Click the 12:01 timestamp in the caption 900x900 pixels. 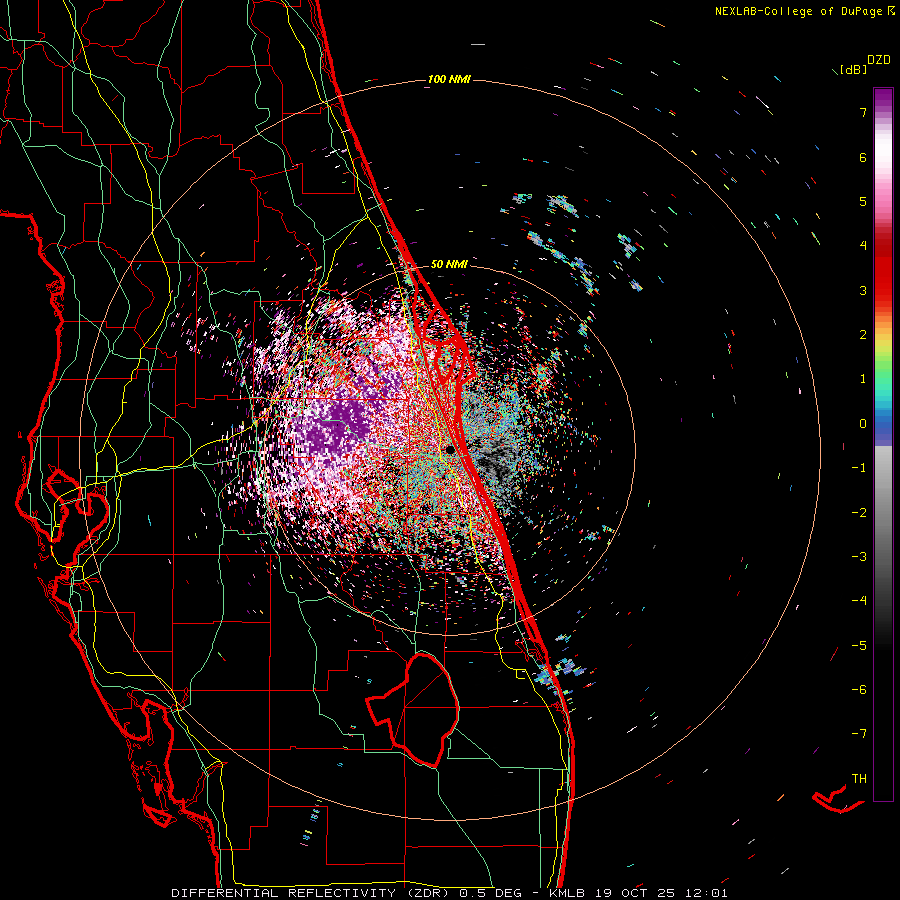tap(709, 893)
